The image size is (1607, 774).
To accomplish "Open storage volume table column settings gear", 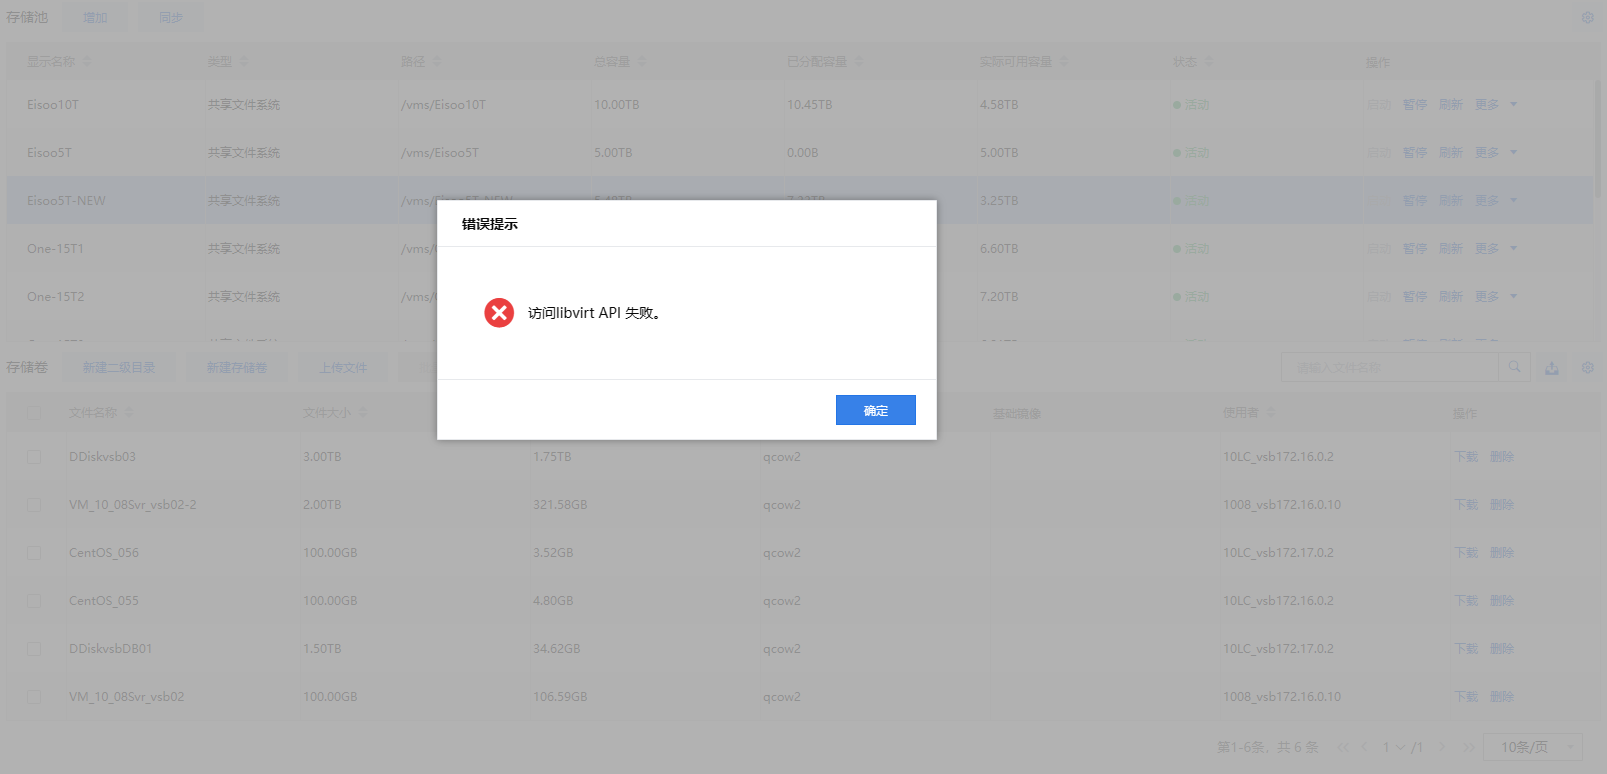I will (1587, 368).
